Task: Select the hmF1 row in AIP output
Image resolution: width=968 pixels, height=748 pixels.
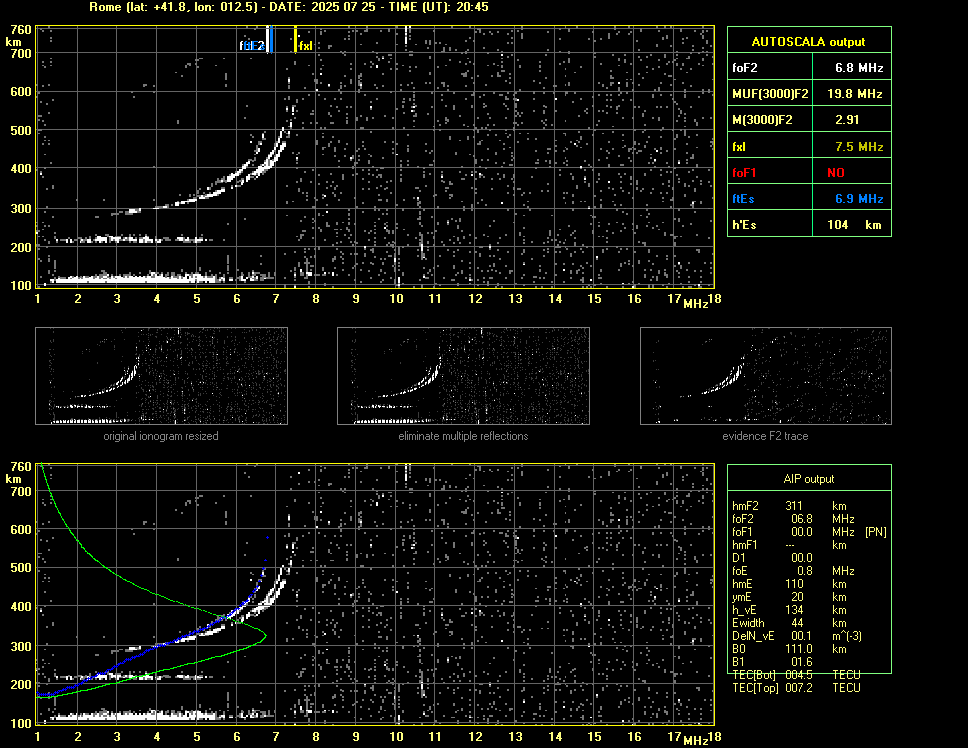Action: click(x=789, y=545)
